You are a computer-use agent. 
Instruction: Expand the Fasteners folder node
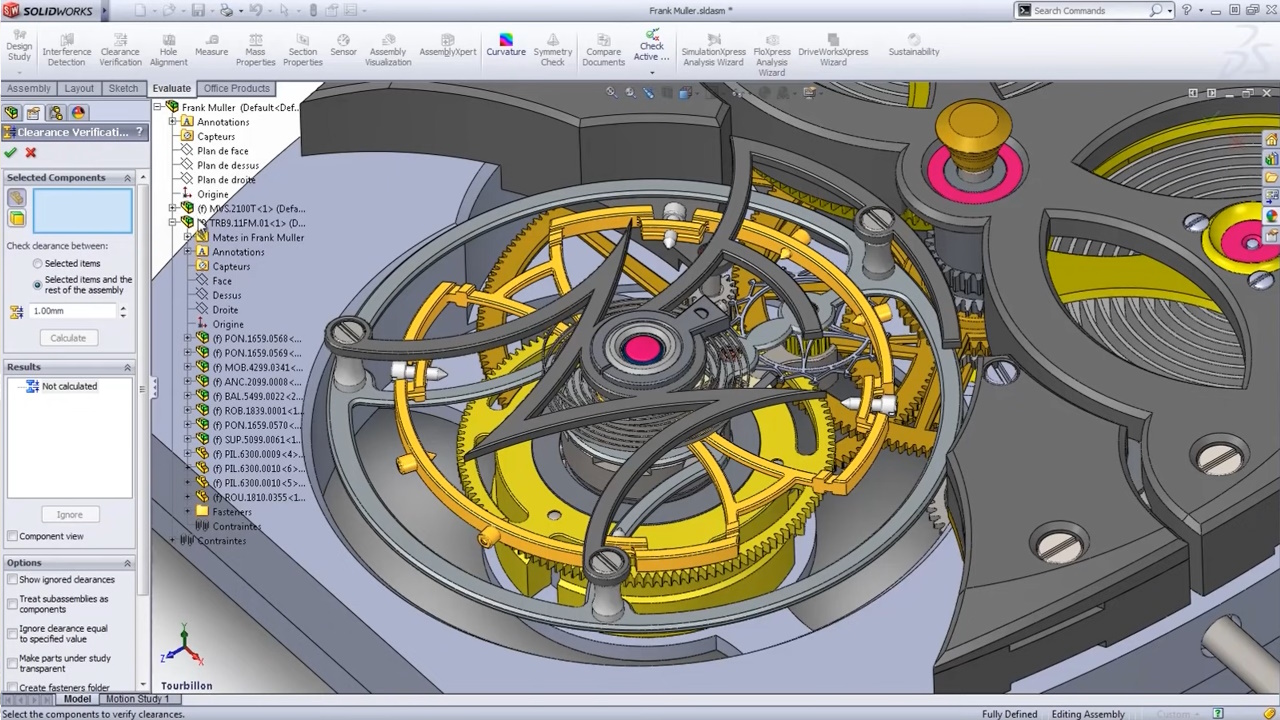click(x=188, y=512)
